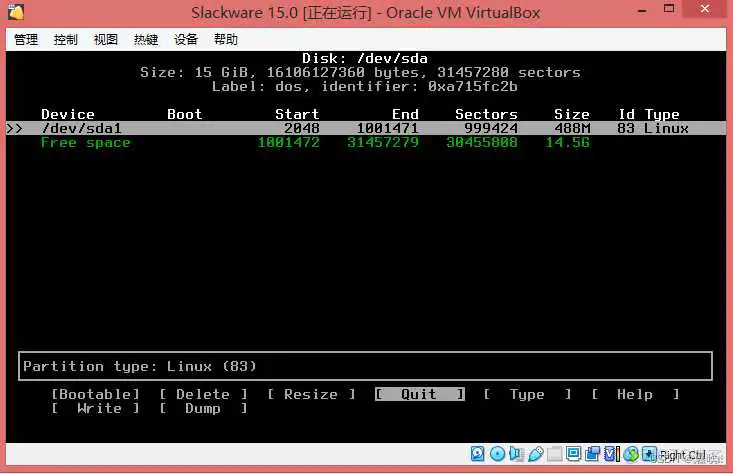Select the Resize option

(x=311, y=394)
